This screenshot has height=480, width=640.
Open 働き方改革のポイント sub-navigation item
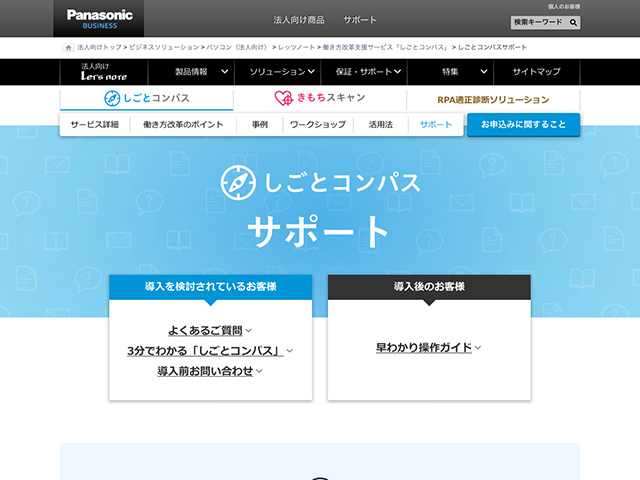(x=183, y=124)
